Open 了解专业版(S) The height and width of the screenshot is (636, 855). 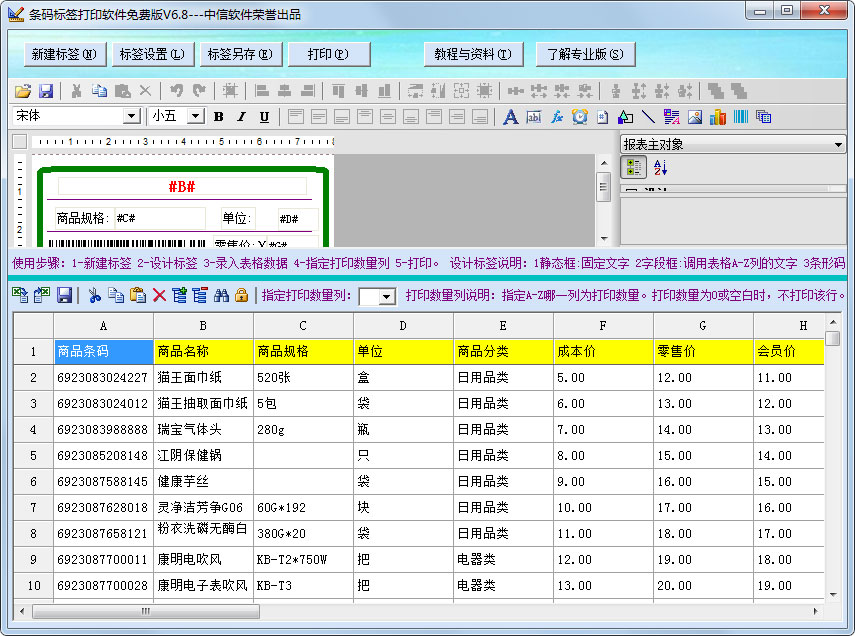[x=585, y=54]
